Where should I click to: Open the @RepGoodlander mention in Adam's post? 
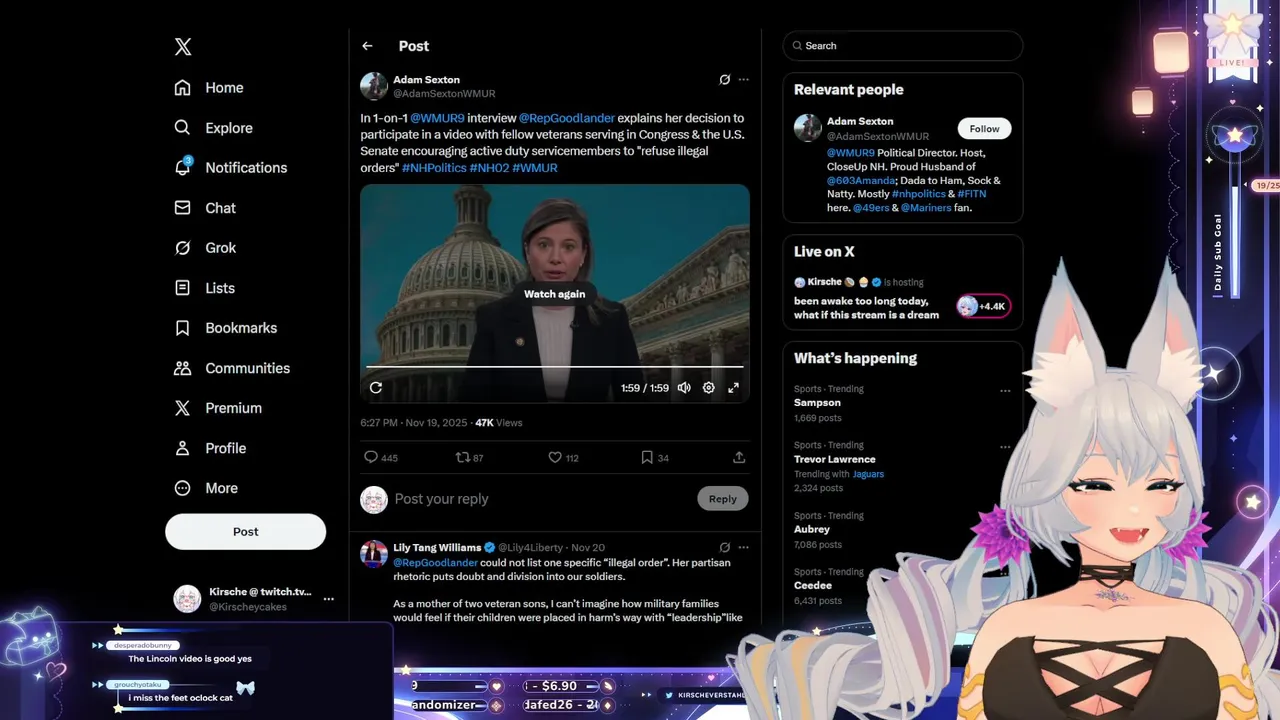point(566,118)
